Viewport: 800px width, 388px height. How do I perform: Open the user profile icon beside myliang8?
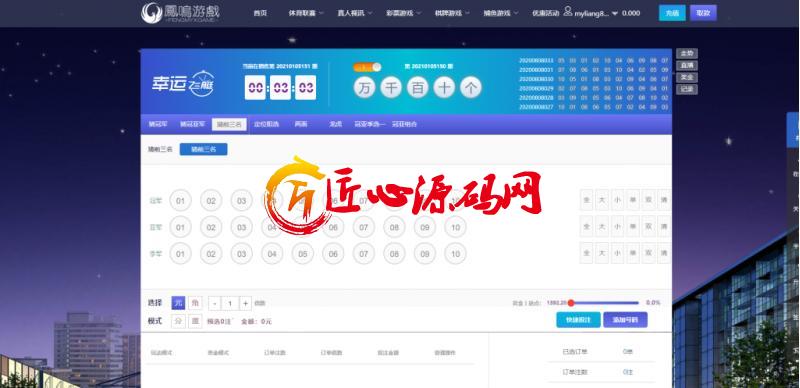tap(568, 11)
